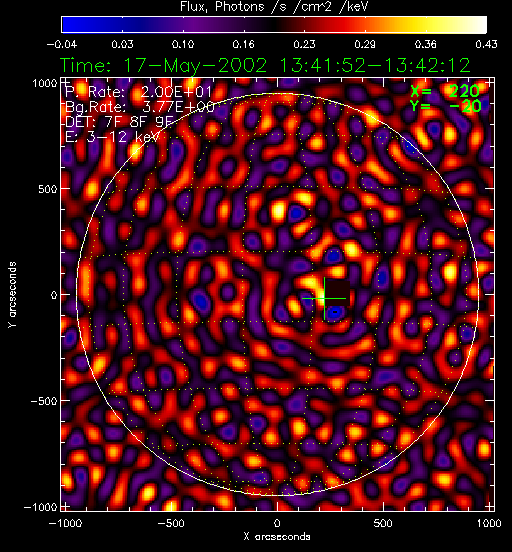This screenshot has height=552, width=512.
Task: Click the E: 3-12 keV text
Action: [112, 137]
